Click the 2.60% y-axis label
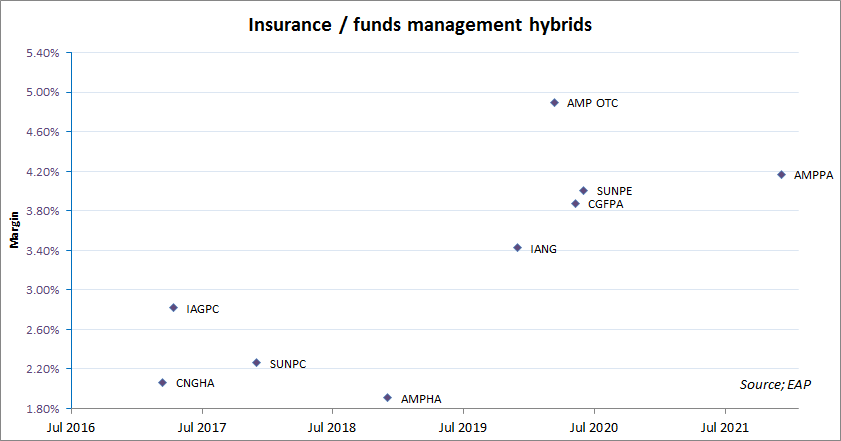Screen dimensions: 841x441 tap(43, 329)
